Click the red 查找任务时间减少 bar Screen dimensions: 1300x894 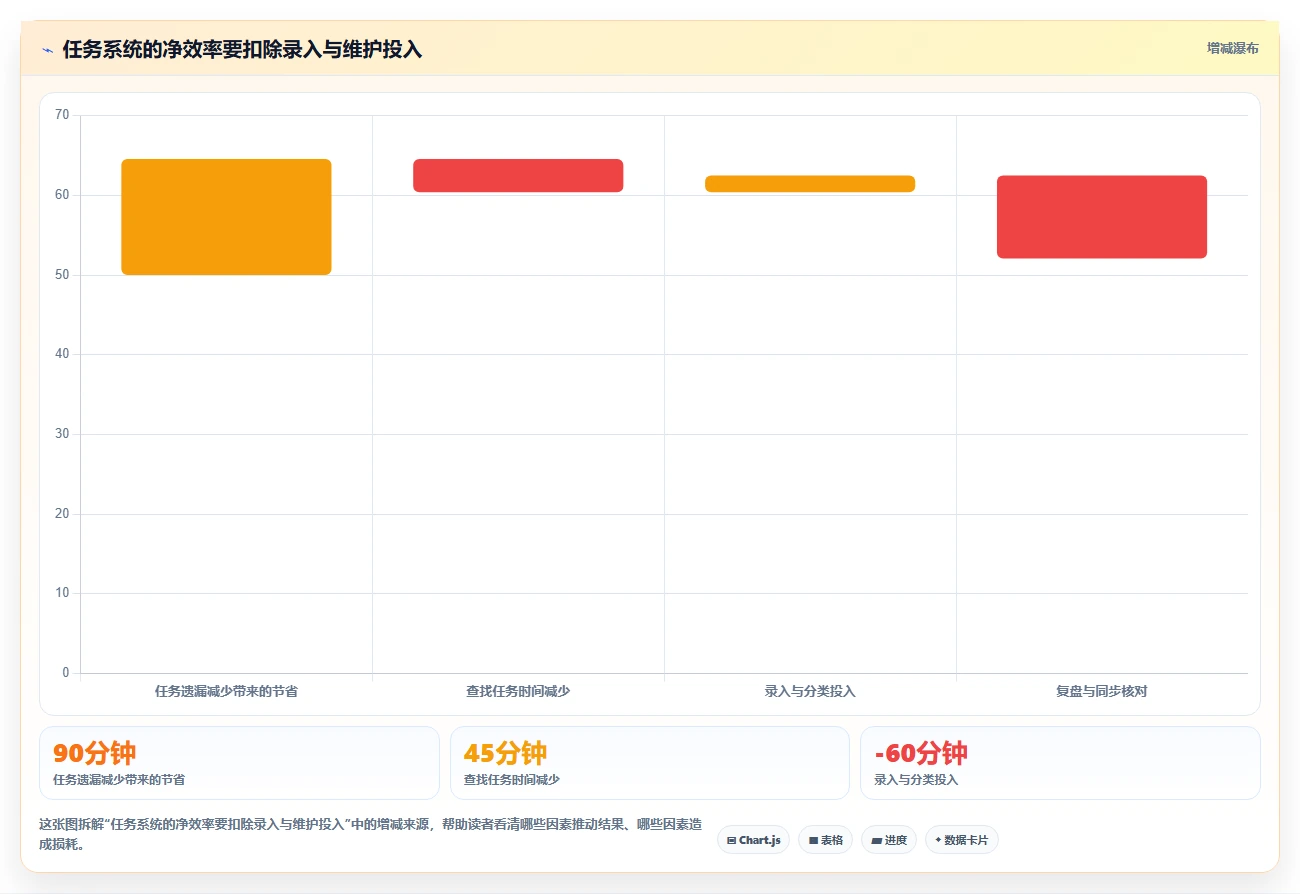[x=518, y=175]
